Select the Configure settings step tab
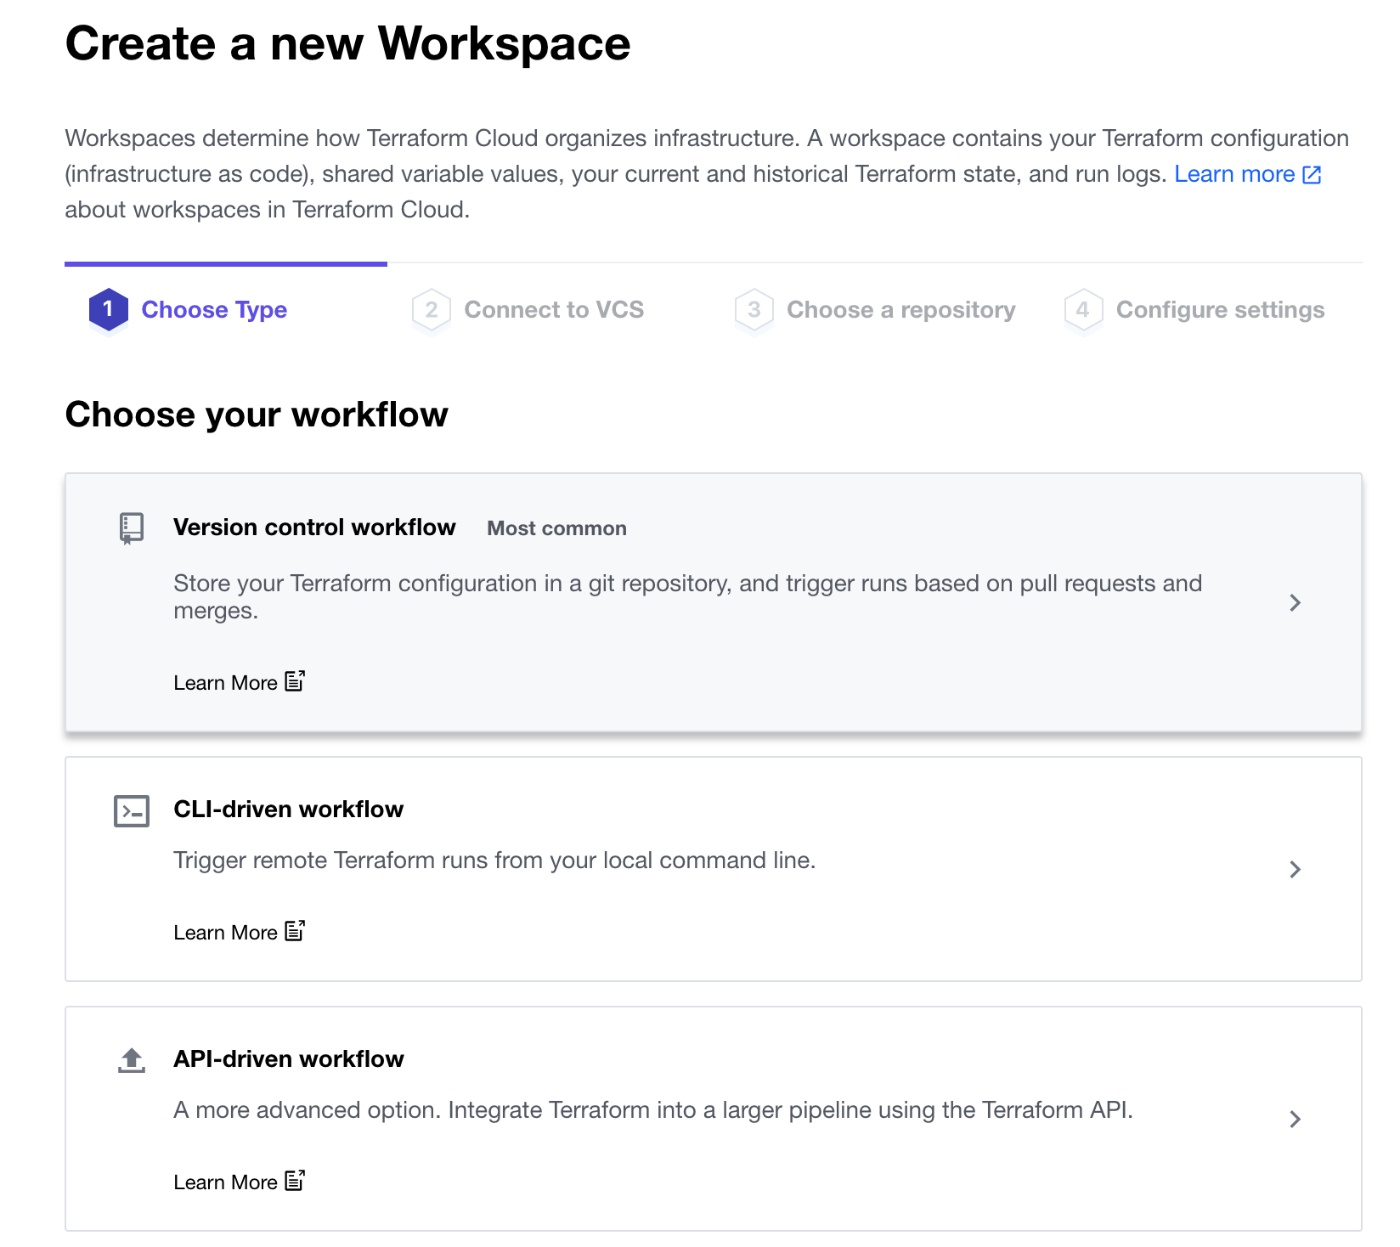1400x1247 pixels. 1194,310
